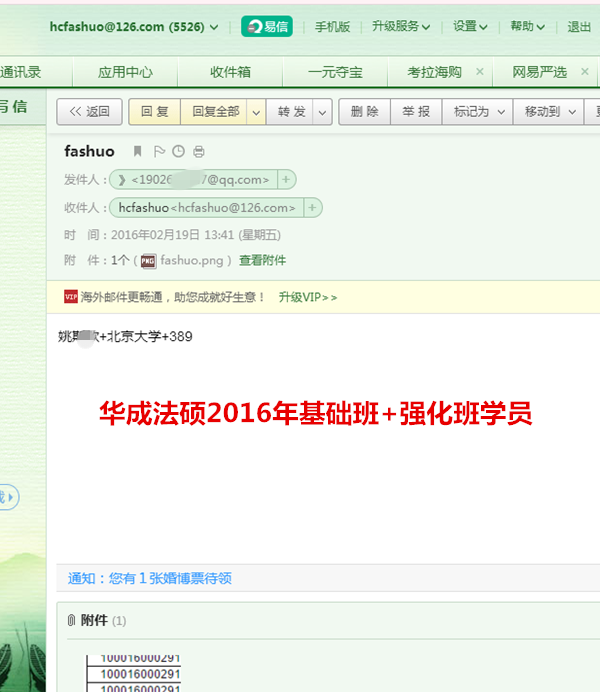Switch to the 收件箱 tab
This screenshot has width=600, height=692.
click(x=230, y=72)
